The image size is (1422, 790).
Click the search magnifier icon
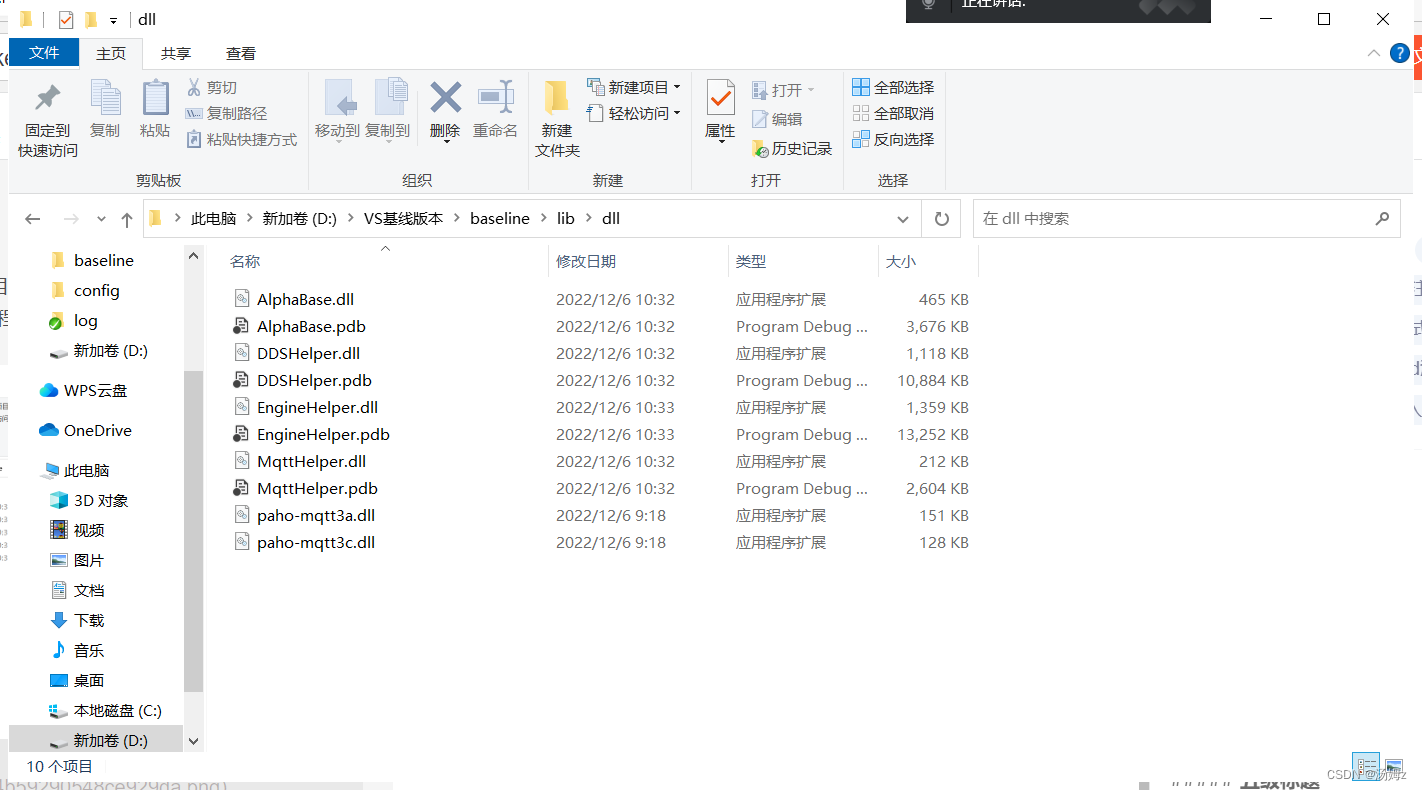tap(1382, 218)
